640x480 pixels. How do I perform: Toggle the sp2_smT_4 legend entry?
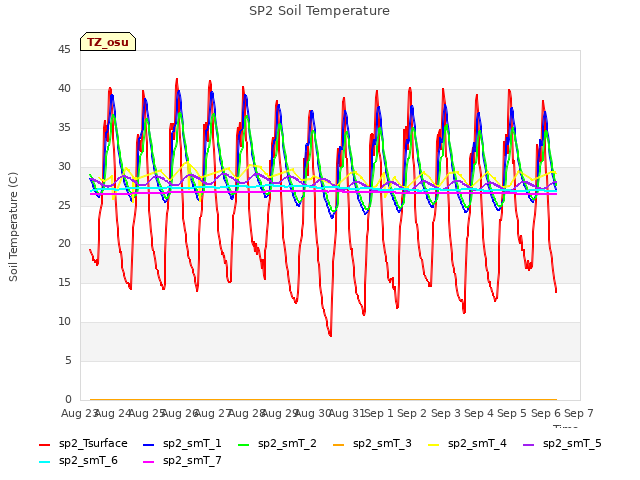pyautogui.click(x=467, y=444)
